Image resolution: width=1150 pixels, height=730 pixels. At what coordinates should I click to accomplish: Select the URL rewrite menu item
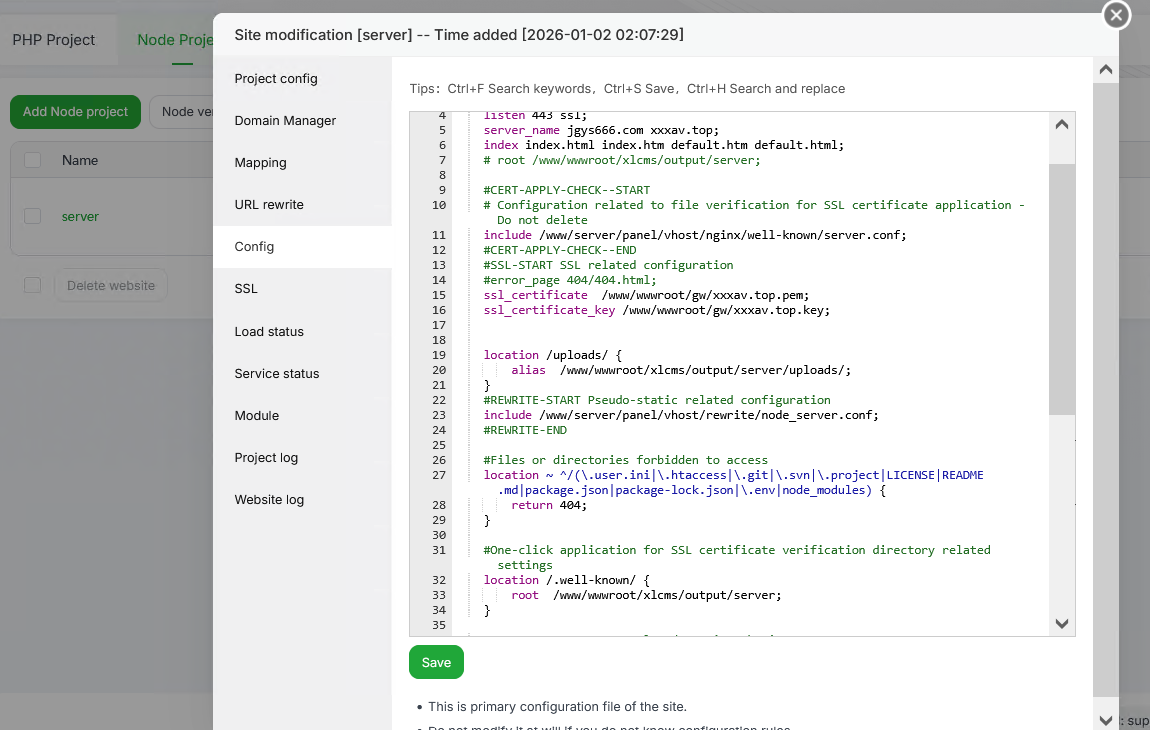[x=269, y=205]
